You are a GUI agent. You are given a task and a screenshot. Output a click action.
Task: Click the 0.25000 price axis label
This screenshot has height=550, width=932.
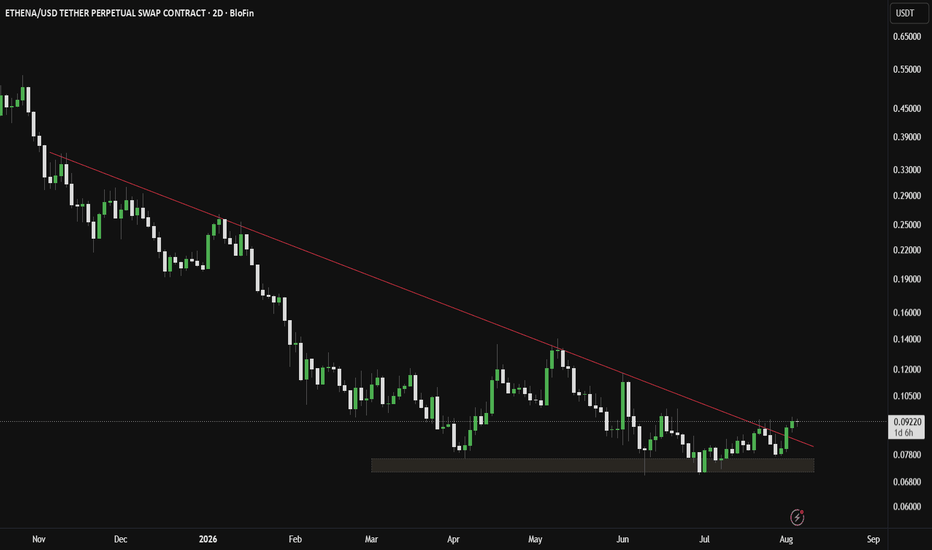pos(907,225)
